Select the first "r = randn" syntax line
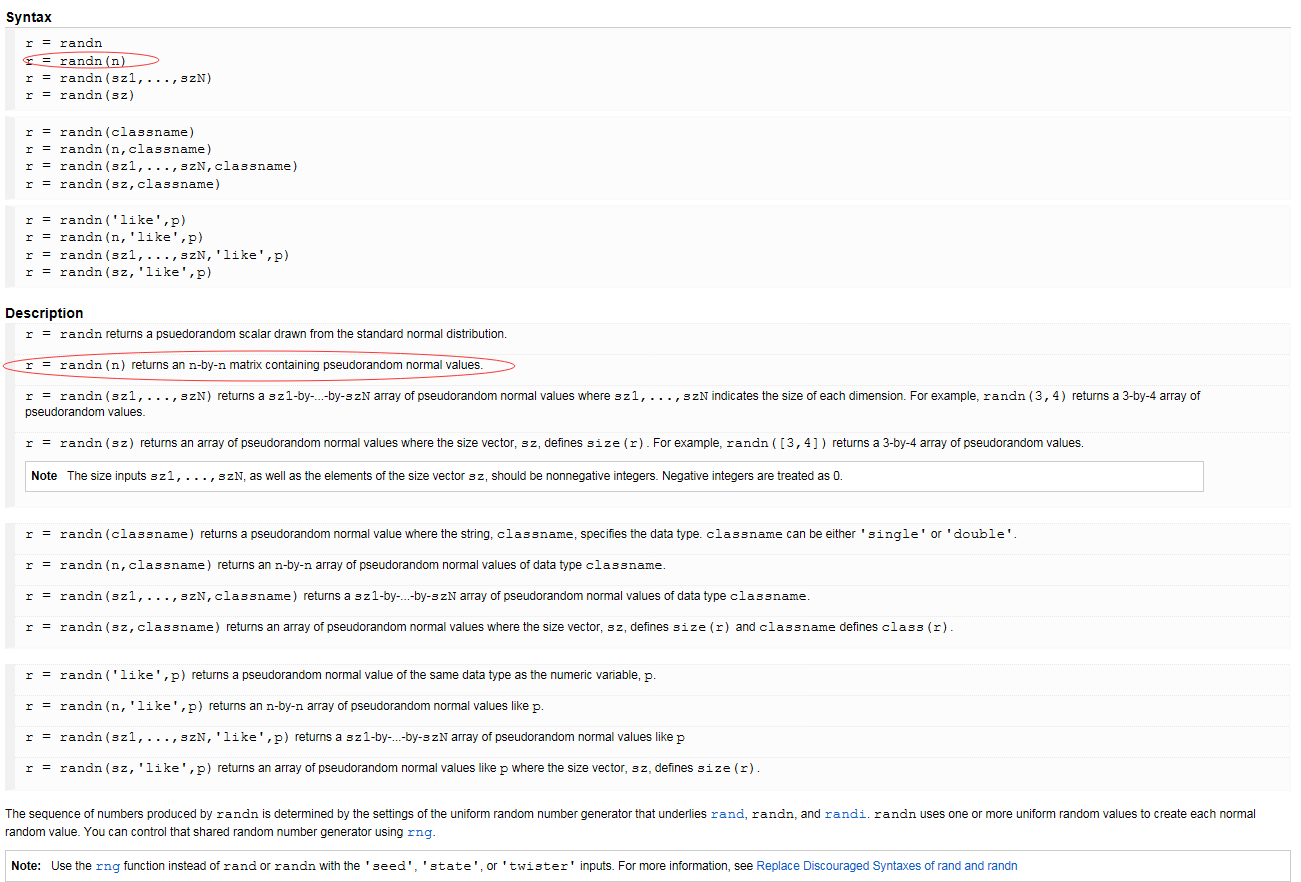The width and height of the screenshot is (1301, 882). coord(62,42)
